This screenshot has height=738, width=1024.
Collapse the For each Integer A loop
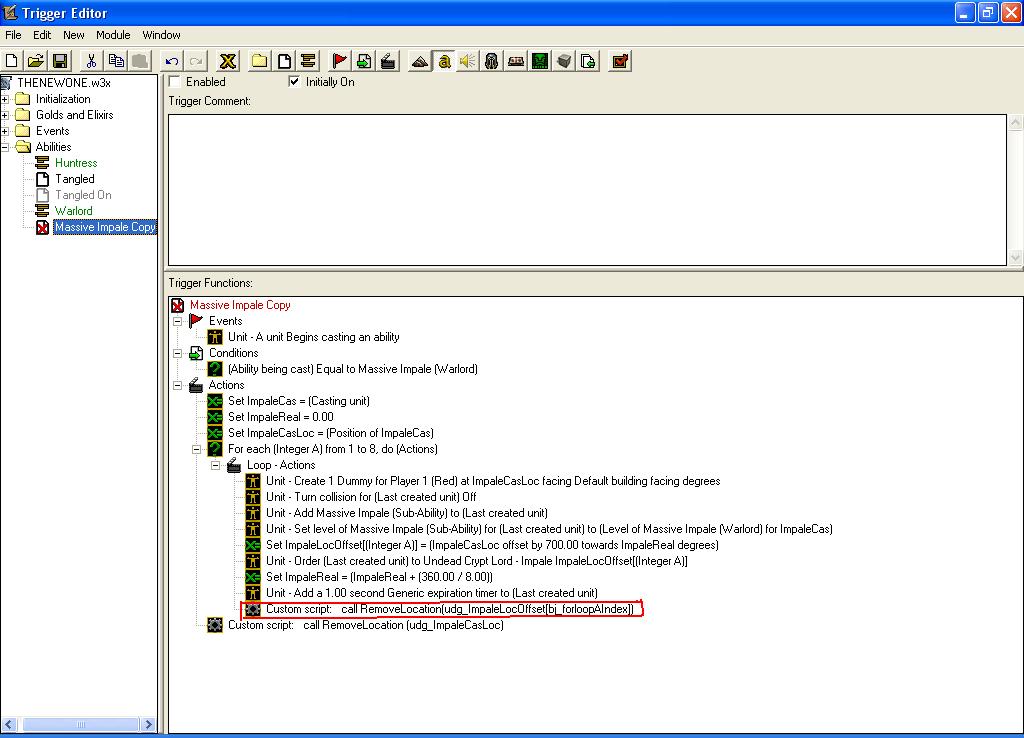coord(196,449)
